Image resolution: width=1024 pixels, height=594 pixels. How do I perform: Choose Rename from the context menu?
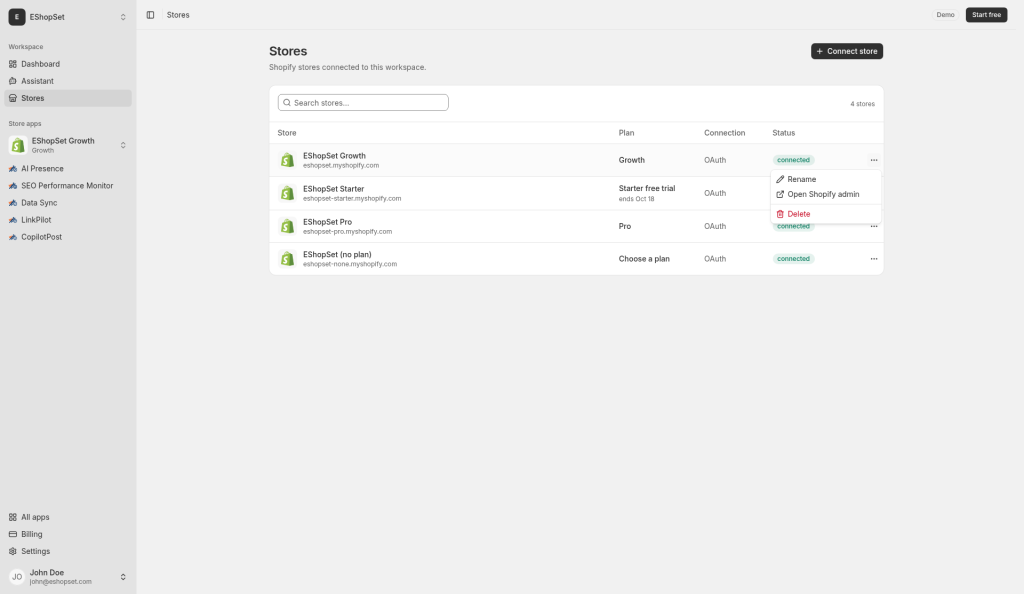coord(825,179)
